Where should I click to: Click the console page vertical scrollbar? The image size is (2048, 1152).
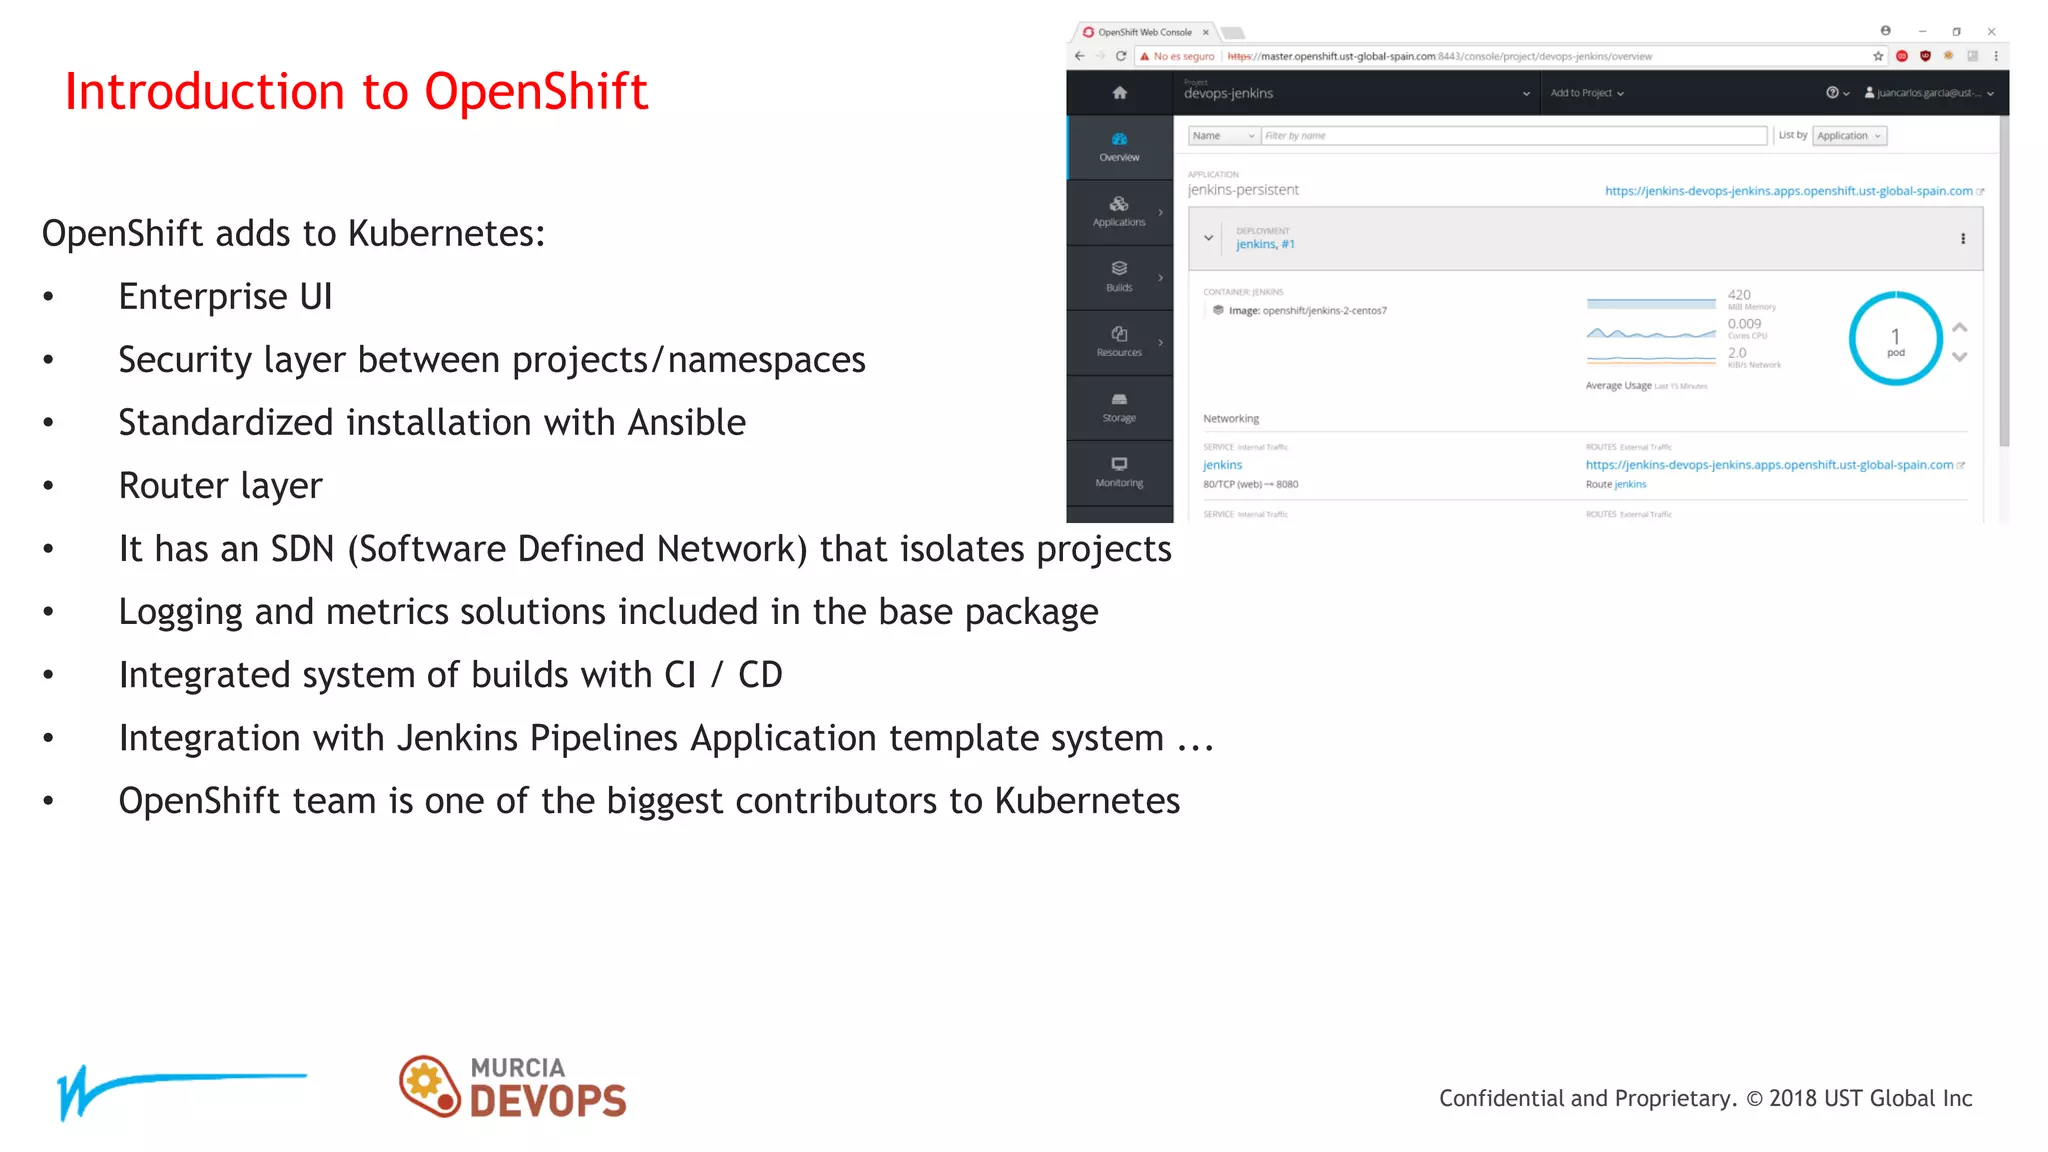pyautogui.click(x=2004, y=280)
